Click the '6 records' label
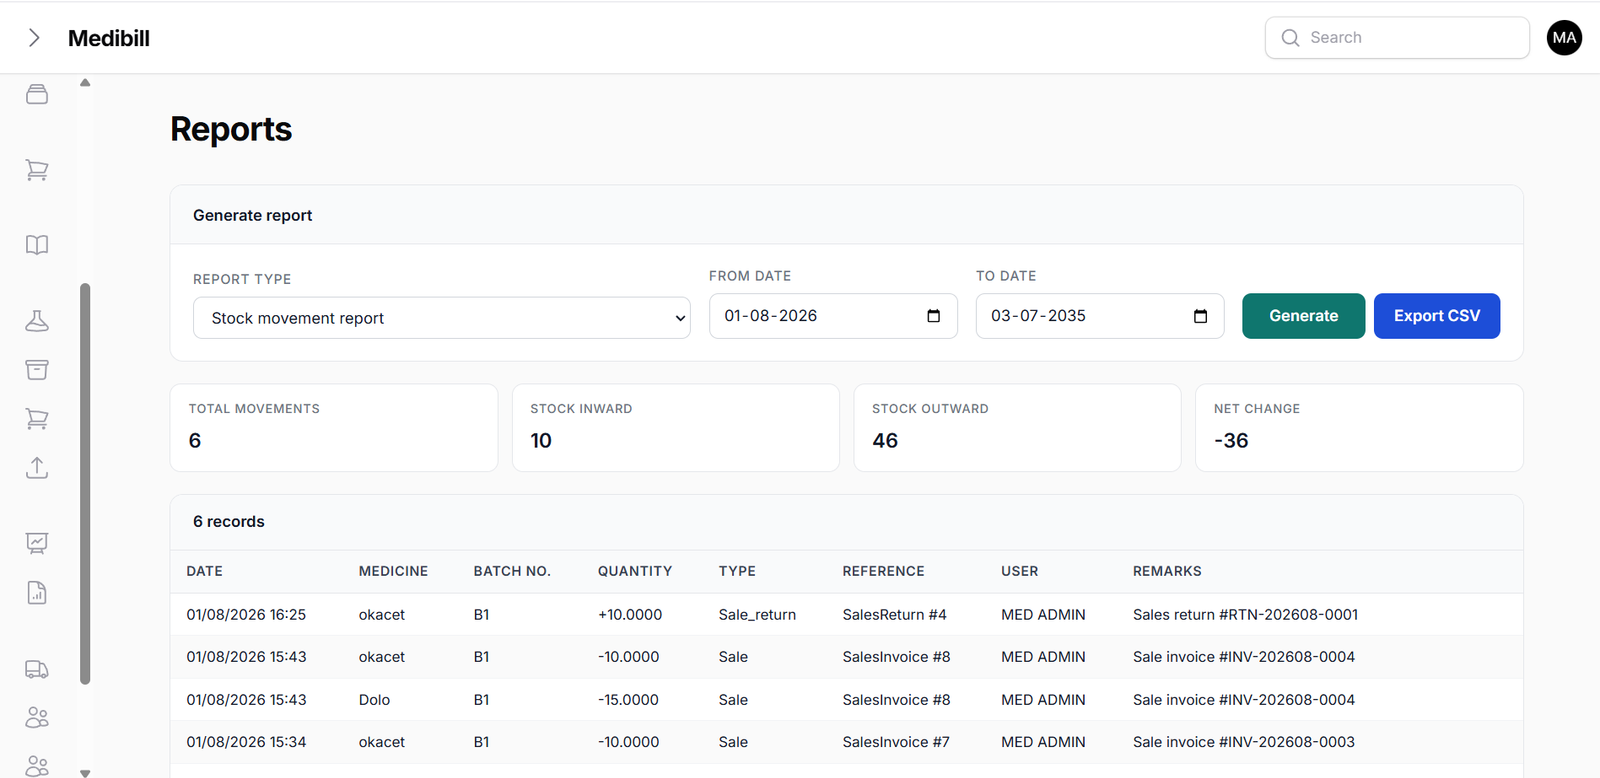 point(229,522)
